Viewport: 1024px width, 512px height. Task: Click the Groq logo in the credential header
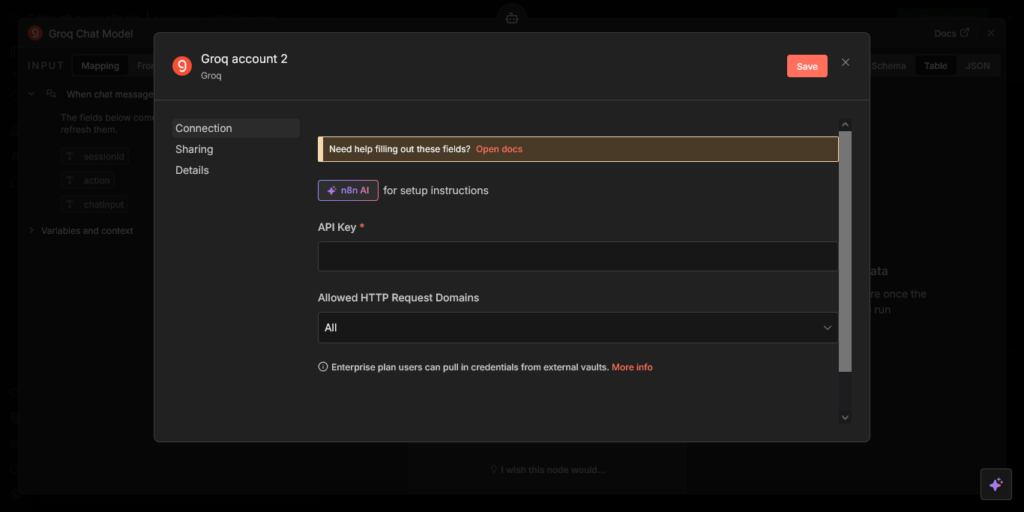coord(182,66)
